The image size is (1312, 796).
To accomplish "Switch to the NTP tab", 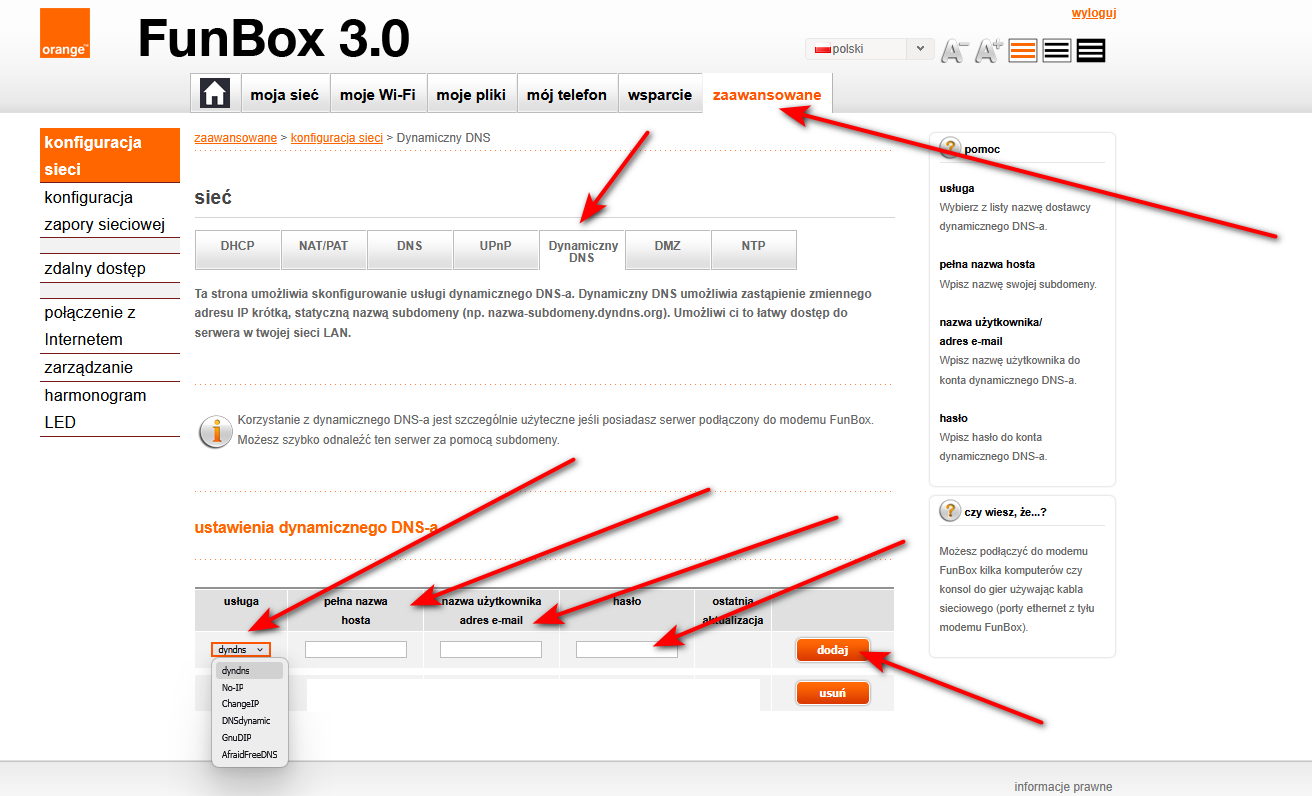I will (x=754, y=249).
